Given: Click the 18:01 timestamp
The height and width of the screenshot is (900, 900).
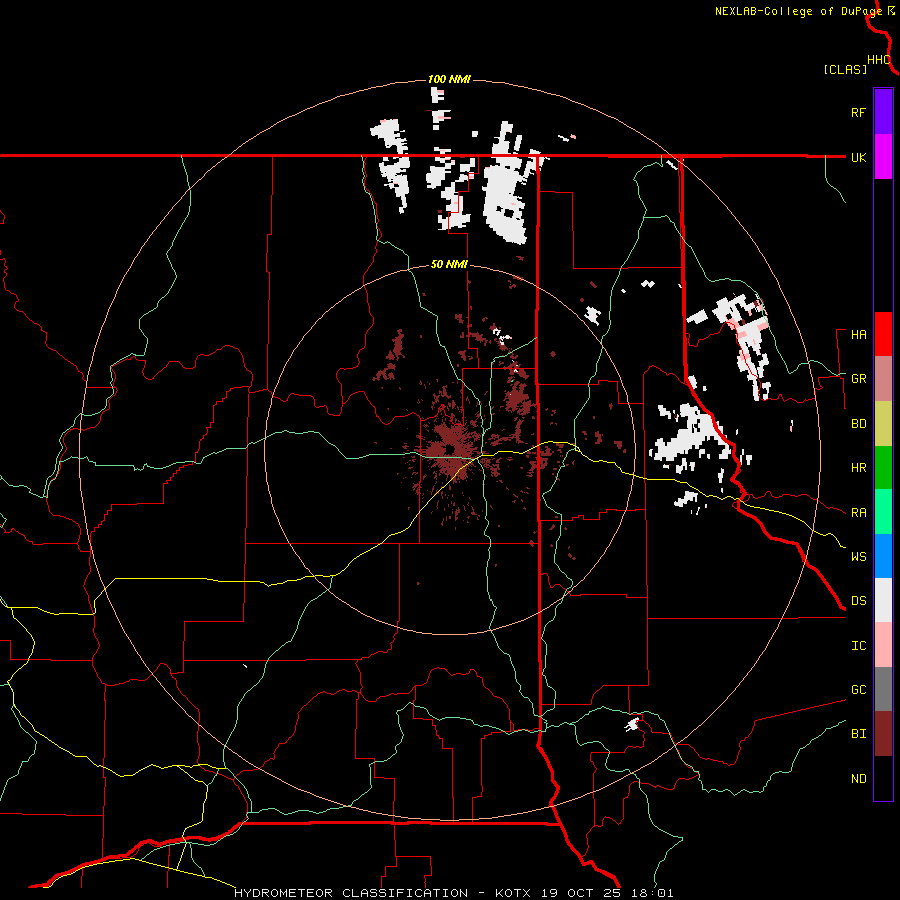Looking at the screenshot, I should pos(654,893).
